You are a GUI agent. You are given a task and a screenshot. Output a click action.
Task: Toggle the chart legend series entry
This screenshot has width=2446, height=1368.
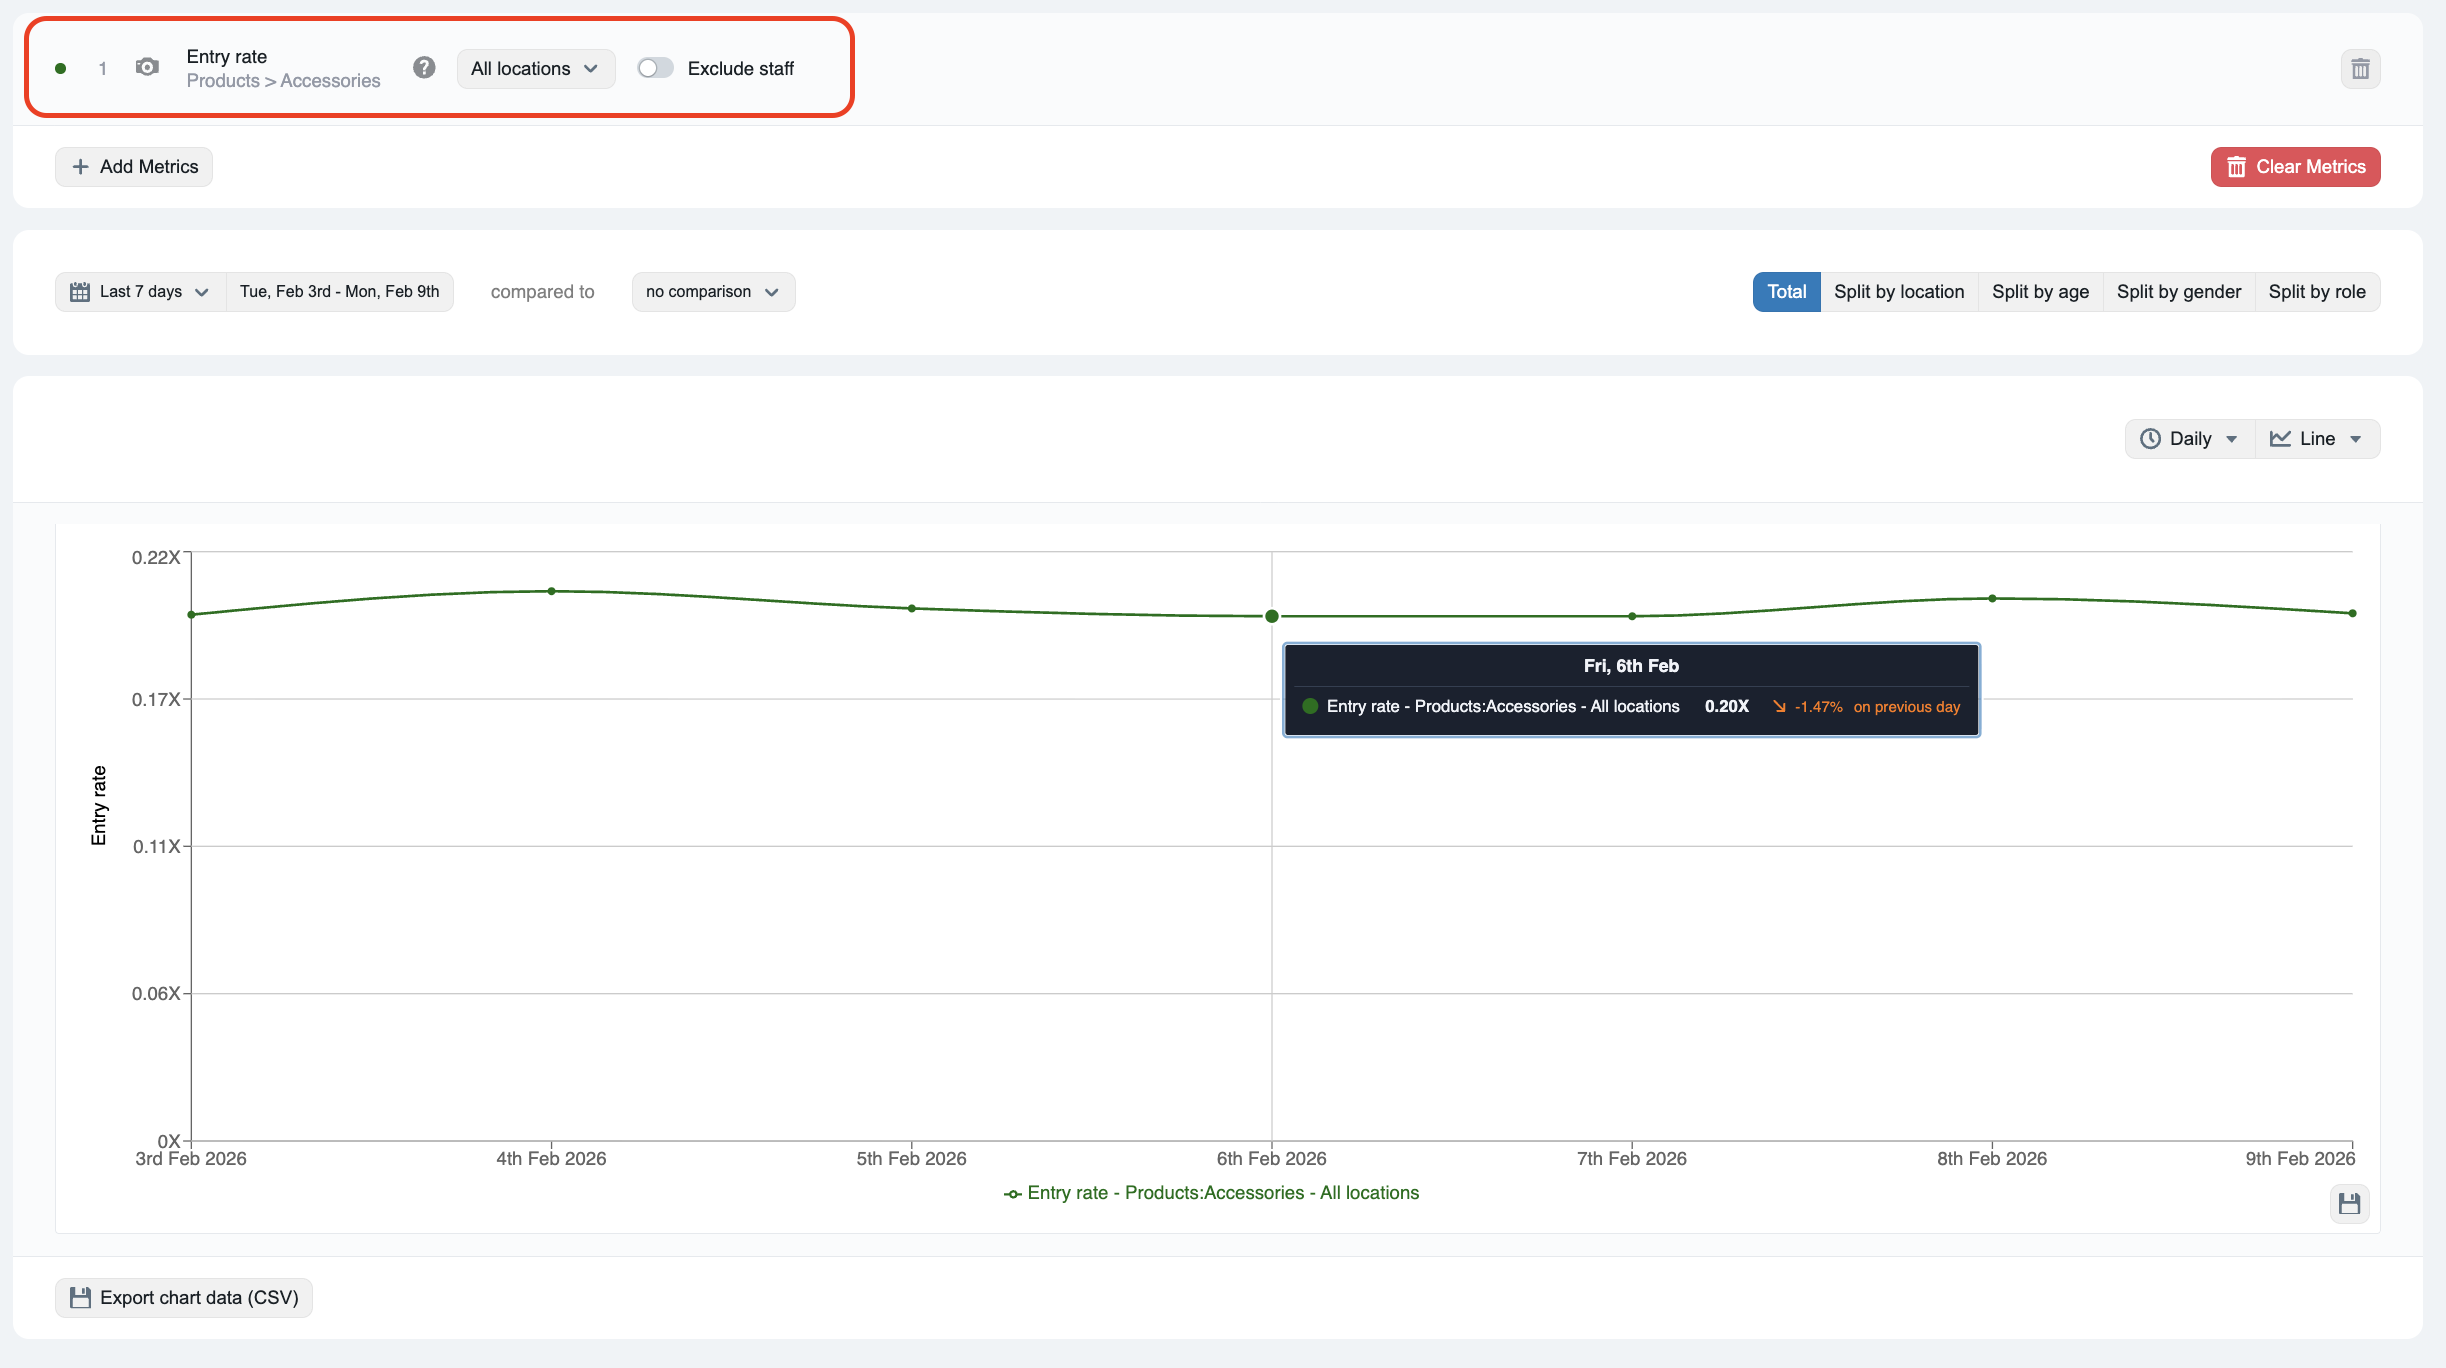coord(1211,1193)
